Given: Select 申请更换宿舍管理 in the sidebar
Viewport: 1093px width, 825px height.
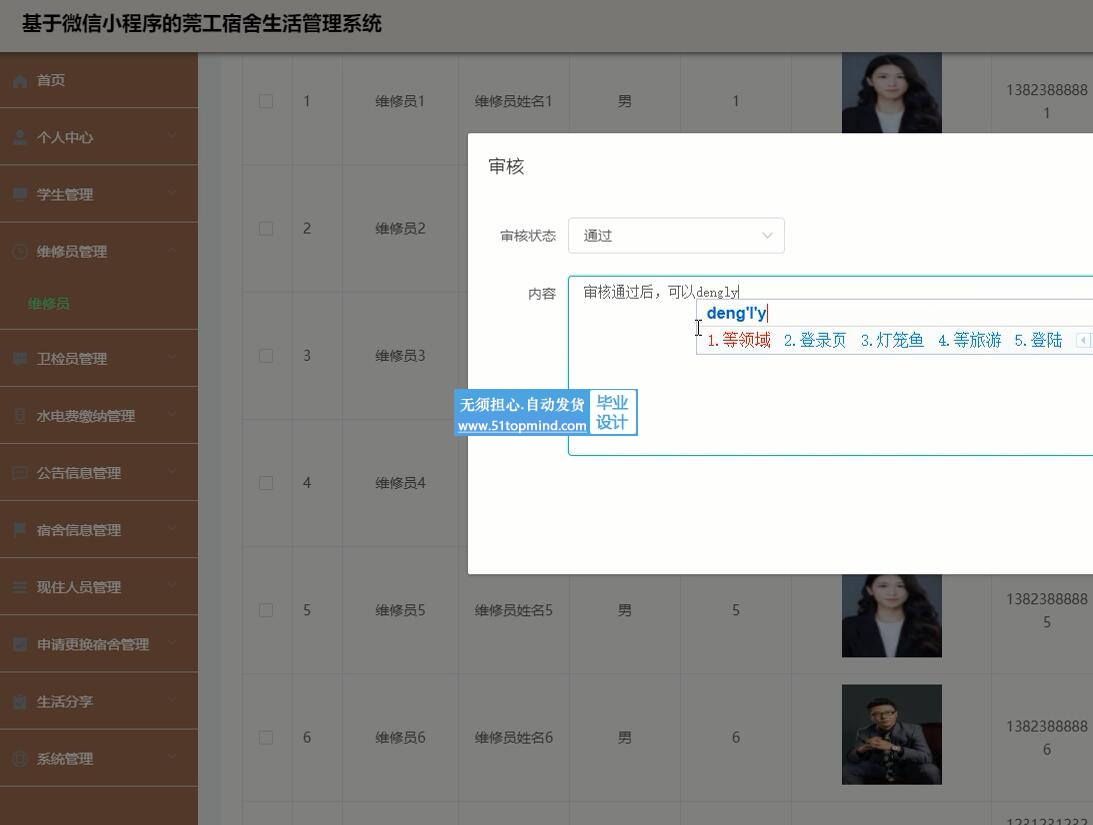Looking at the screenshot, I should (92, 644).
